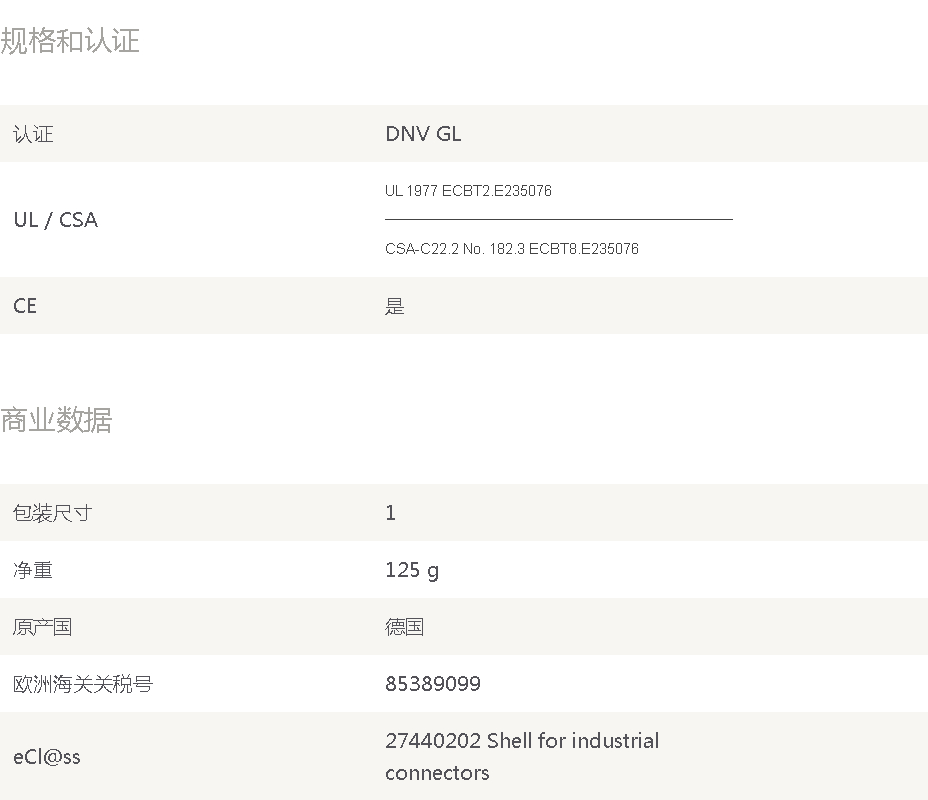Click the tariff number 85389099
The image size is (928, 800).
click(x=433, y=684)
